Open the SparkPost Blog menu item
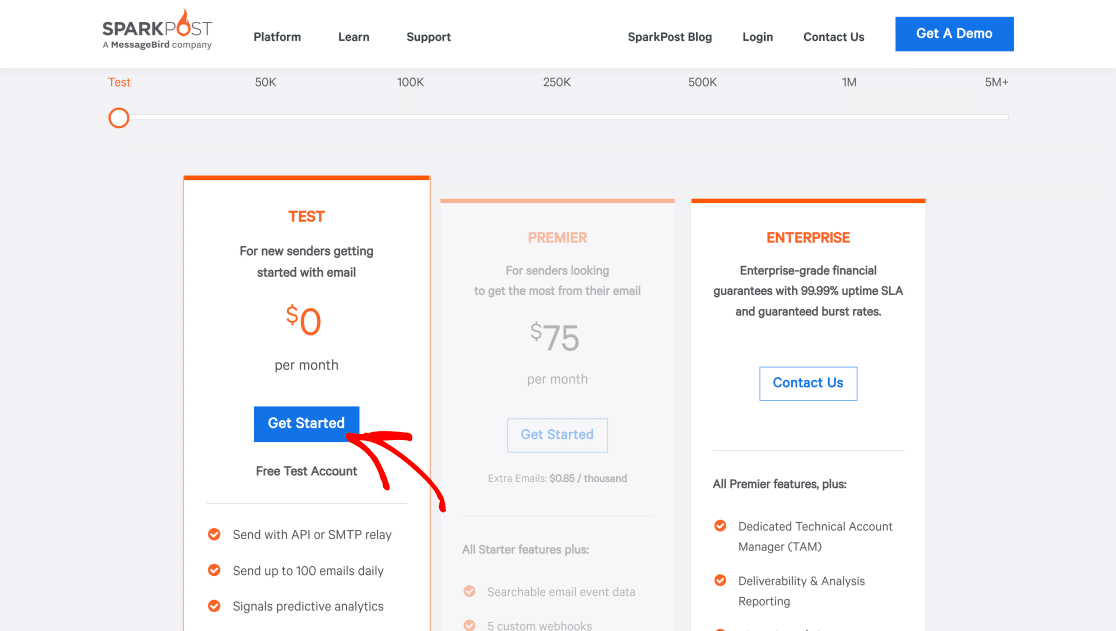Viewport: 1116px width, 631px height. tap(669, 37)
